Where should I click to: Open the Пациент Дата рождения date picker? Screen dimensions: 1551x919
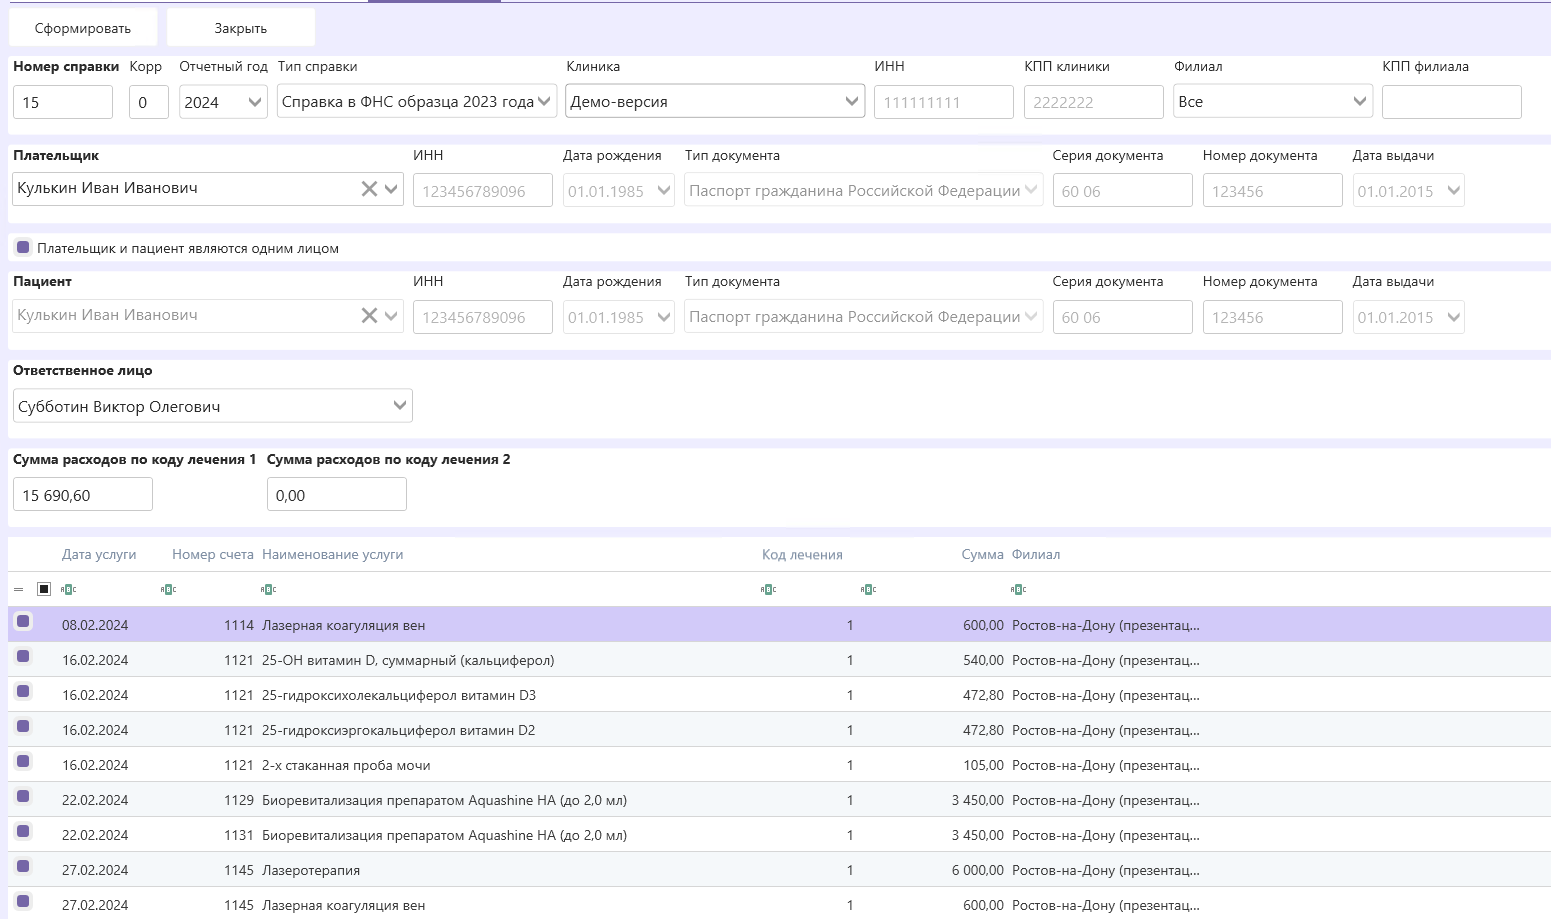(664, 317)
